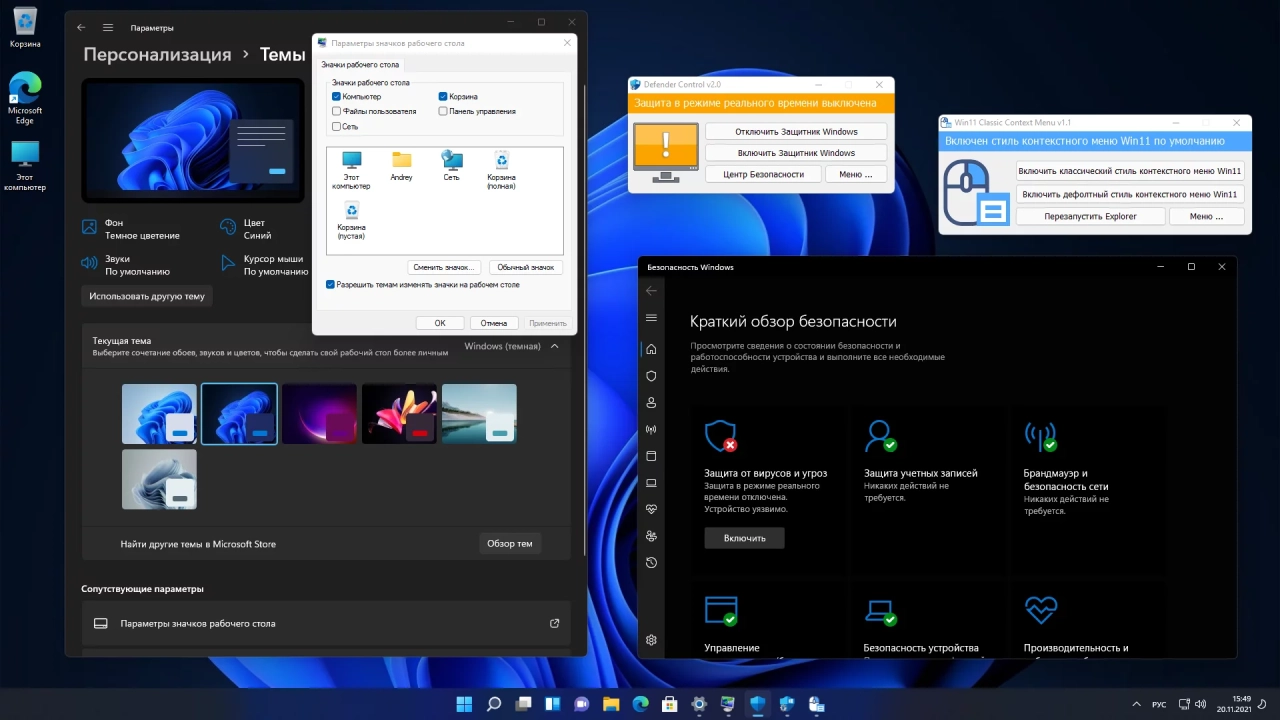
Task: Open 'Фон' background setting
Action: pos(130,229)
